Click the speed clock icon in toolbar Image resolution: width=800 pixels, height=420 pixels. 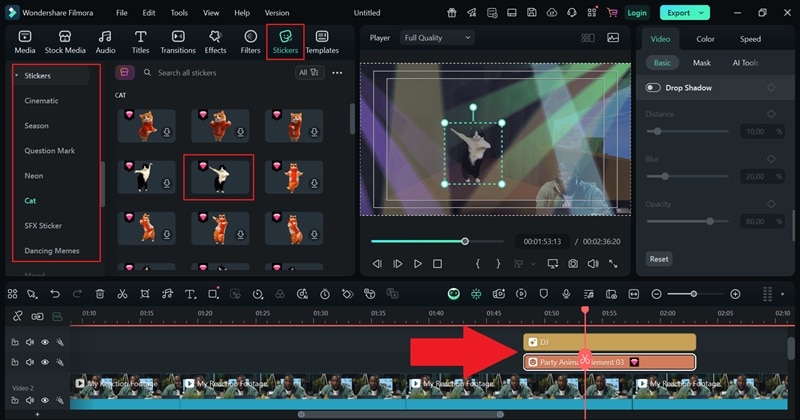pyautogui.click(x=258, y=293)
